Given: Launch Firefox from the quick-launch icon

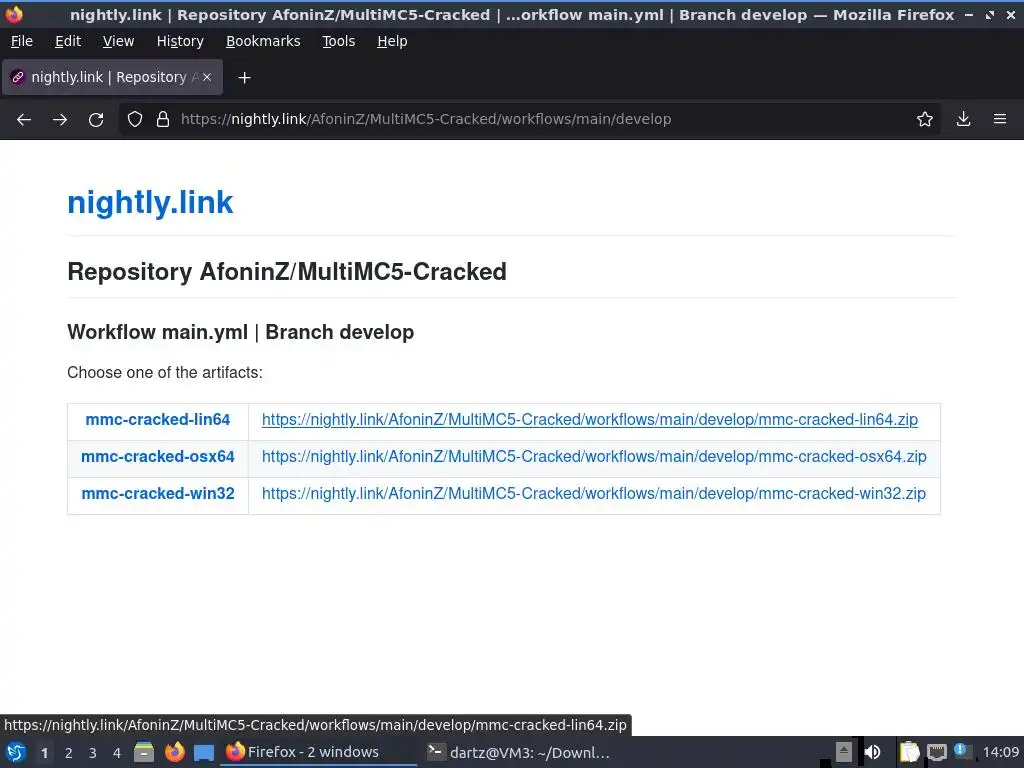Looking at the screenshot, I should pyautogui.click(x=174, y=752).
